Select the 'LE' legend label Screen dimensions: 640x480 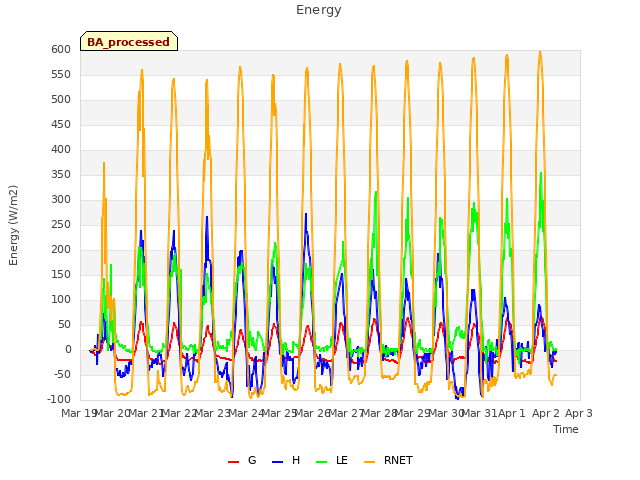[342, 460]
